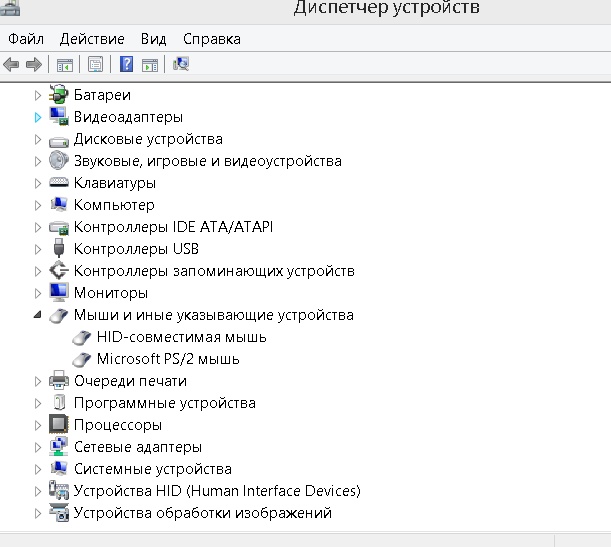Screen dimensions: 611x547
Task: Click the show/hide console tree toolbar icon
Action: 64,65
